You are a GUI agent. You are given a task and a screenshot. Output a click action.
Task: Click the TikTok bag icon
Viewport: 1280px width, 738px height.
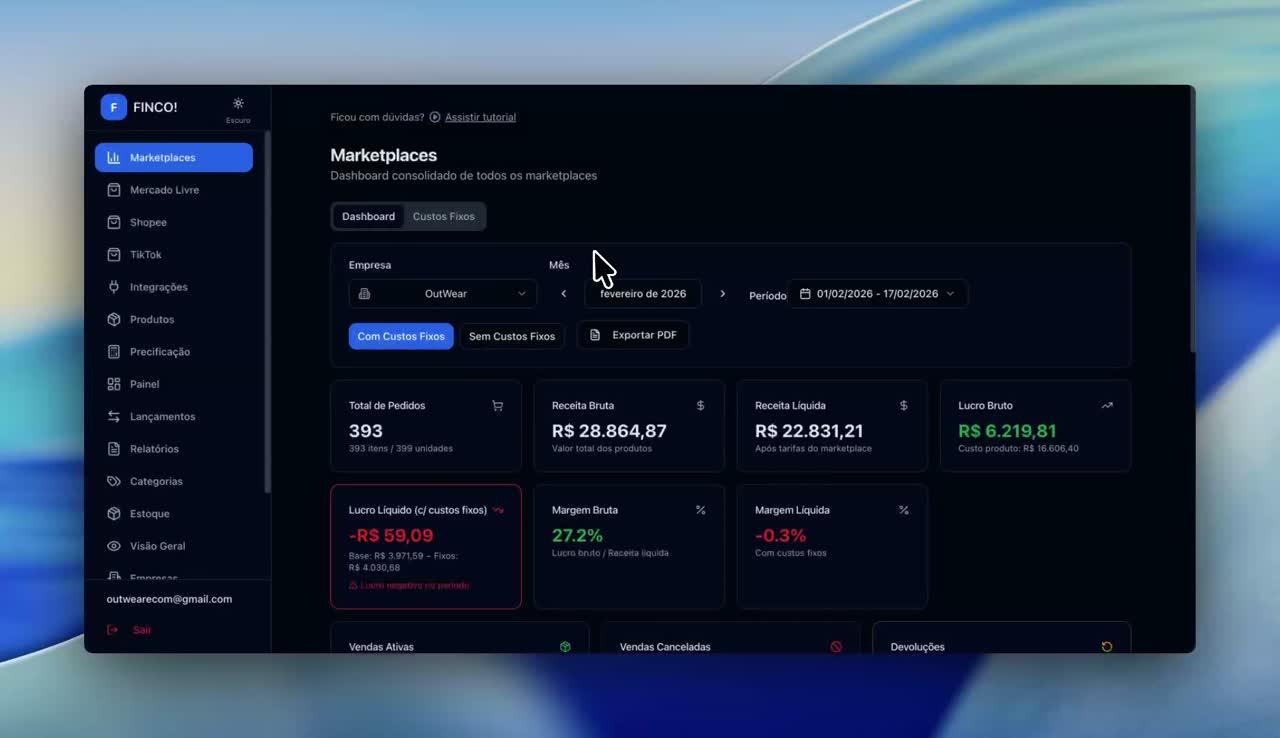pyautogui.click(x=114, y=254)
